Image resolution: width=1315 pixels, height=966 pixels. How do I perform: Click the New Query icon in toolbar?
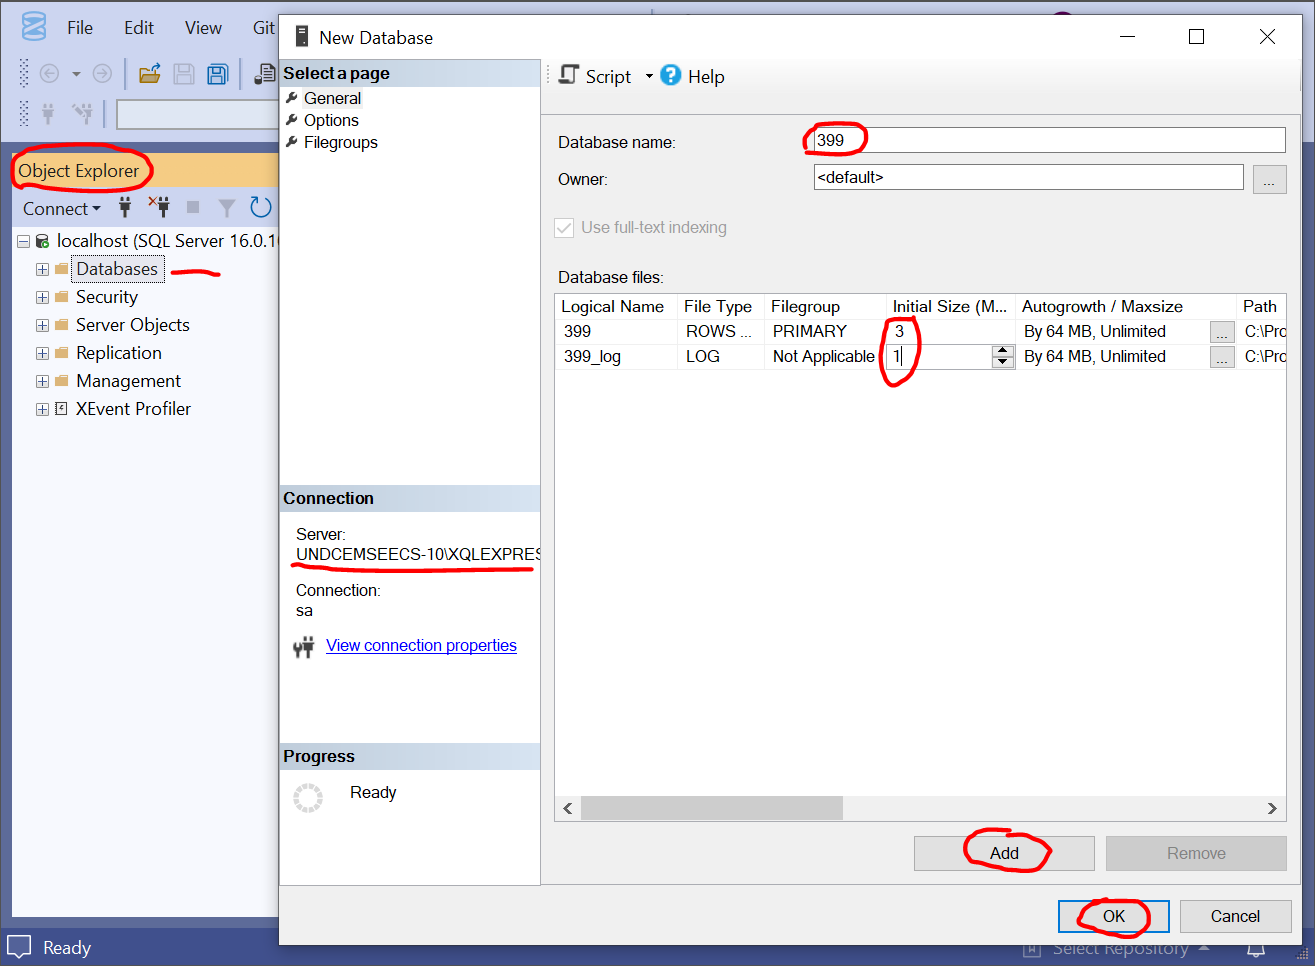265,74
